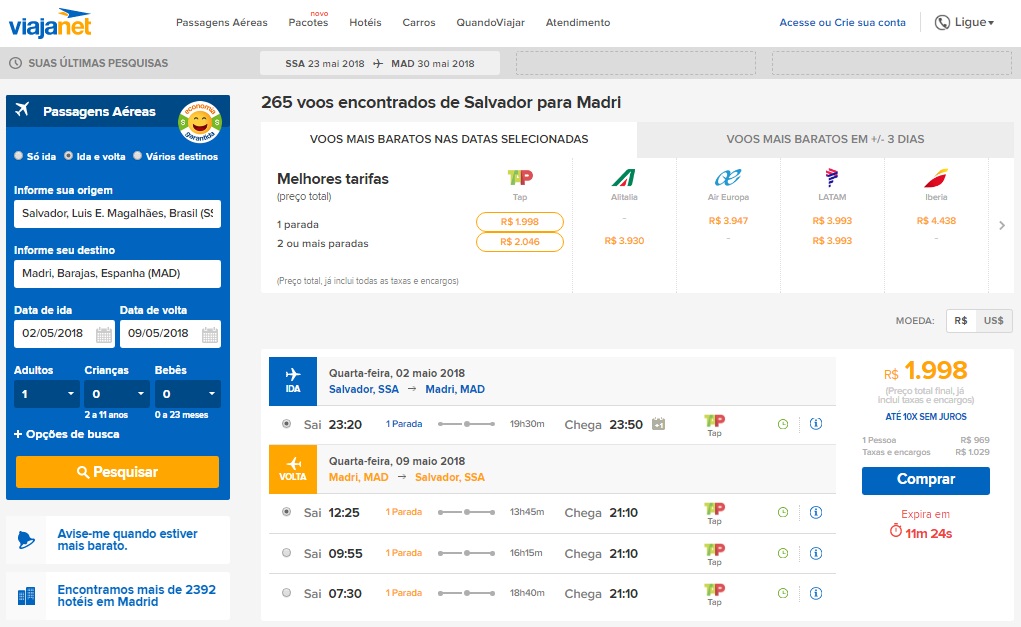The image size is (1021, 627).
Task: Open QuandoViajar
Action: 490,23
